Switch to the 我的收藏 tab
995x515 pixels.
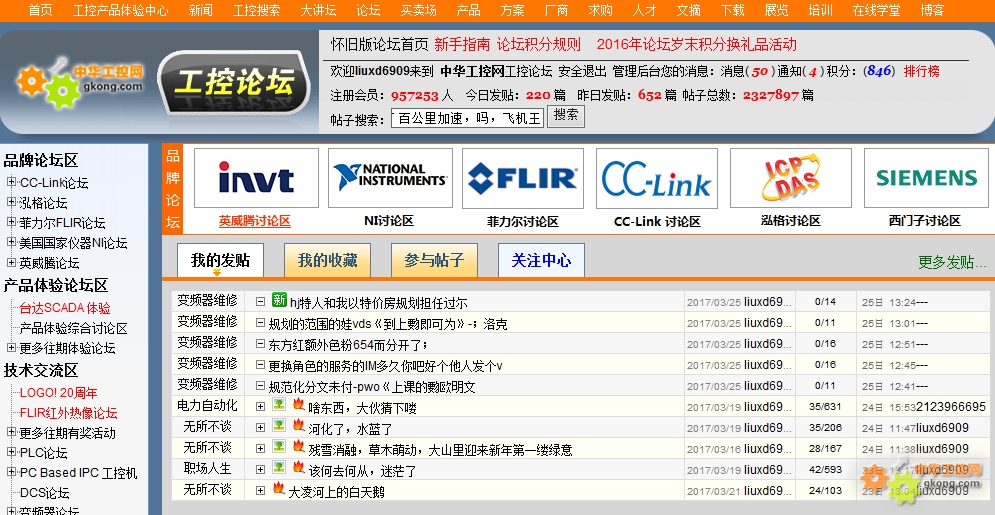click(327, 261)
